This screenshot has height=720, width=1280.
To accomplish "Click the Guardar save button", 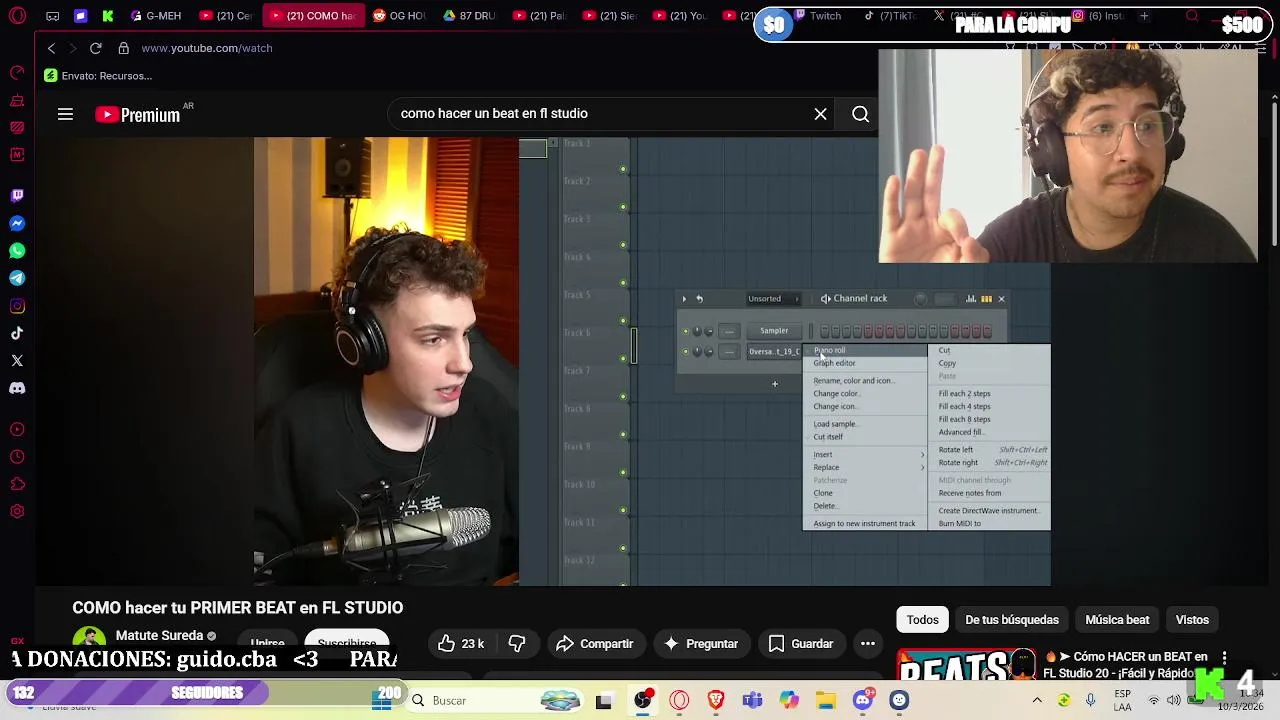I will 801,644.
